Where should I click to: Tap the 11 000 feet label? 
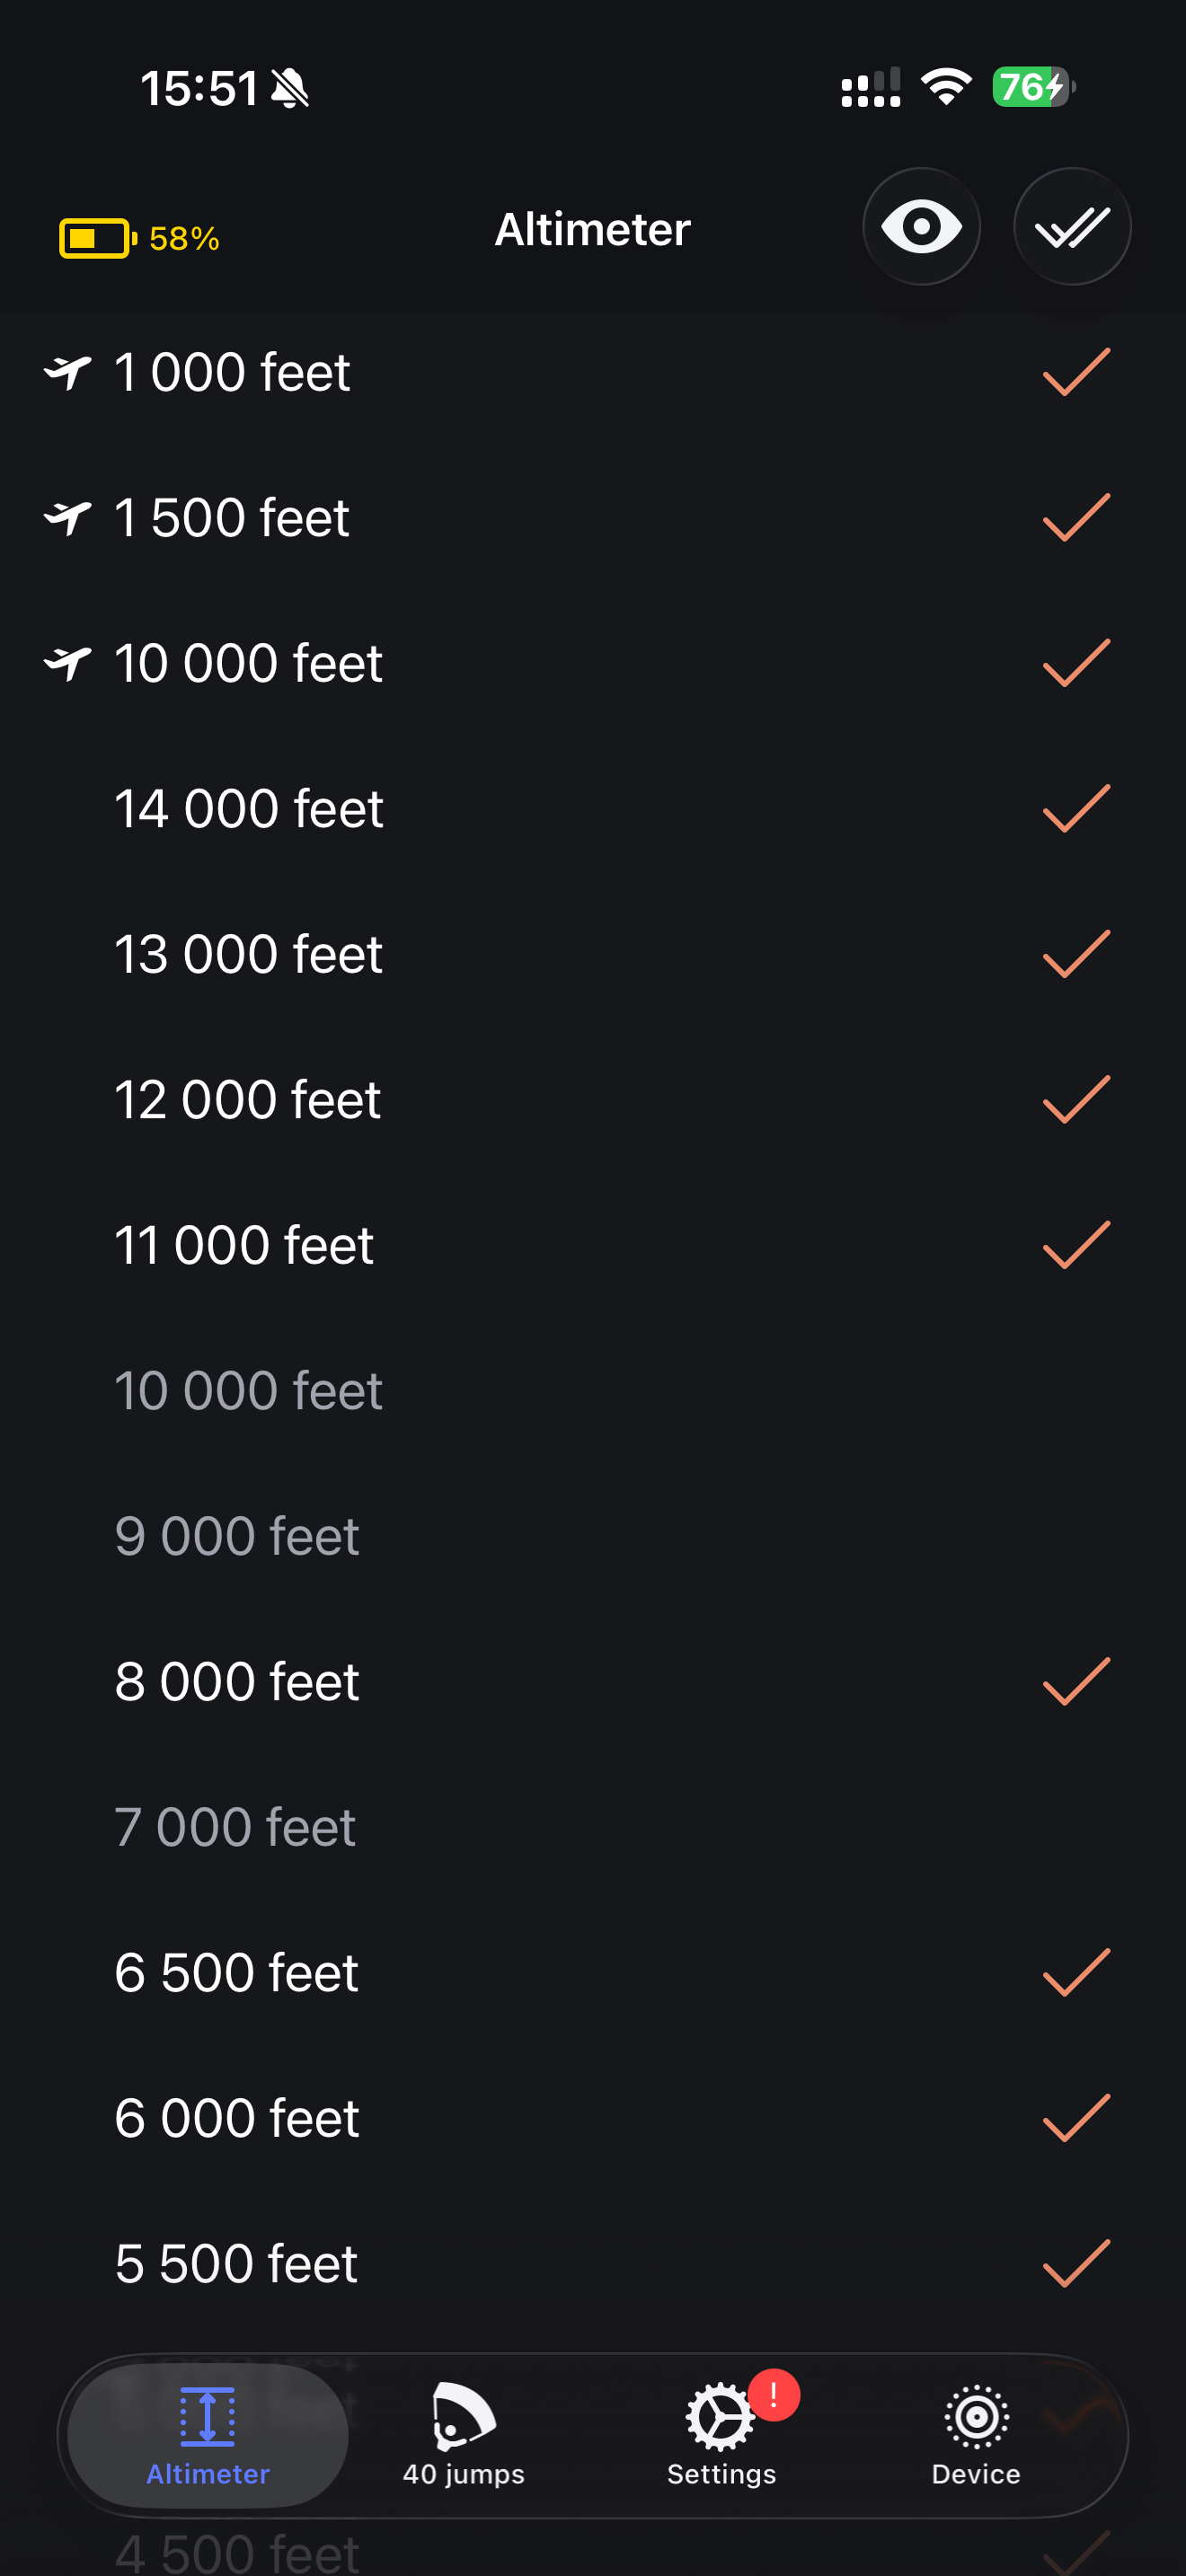[244, 1245]
